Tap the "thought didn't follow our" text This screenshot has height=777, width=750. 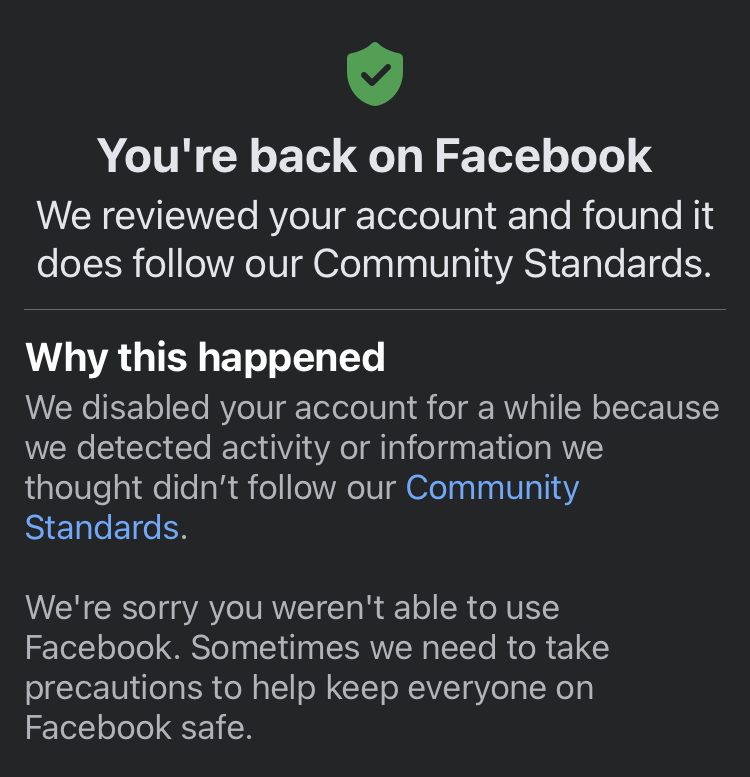tap(212, 488)
